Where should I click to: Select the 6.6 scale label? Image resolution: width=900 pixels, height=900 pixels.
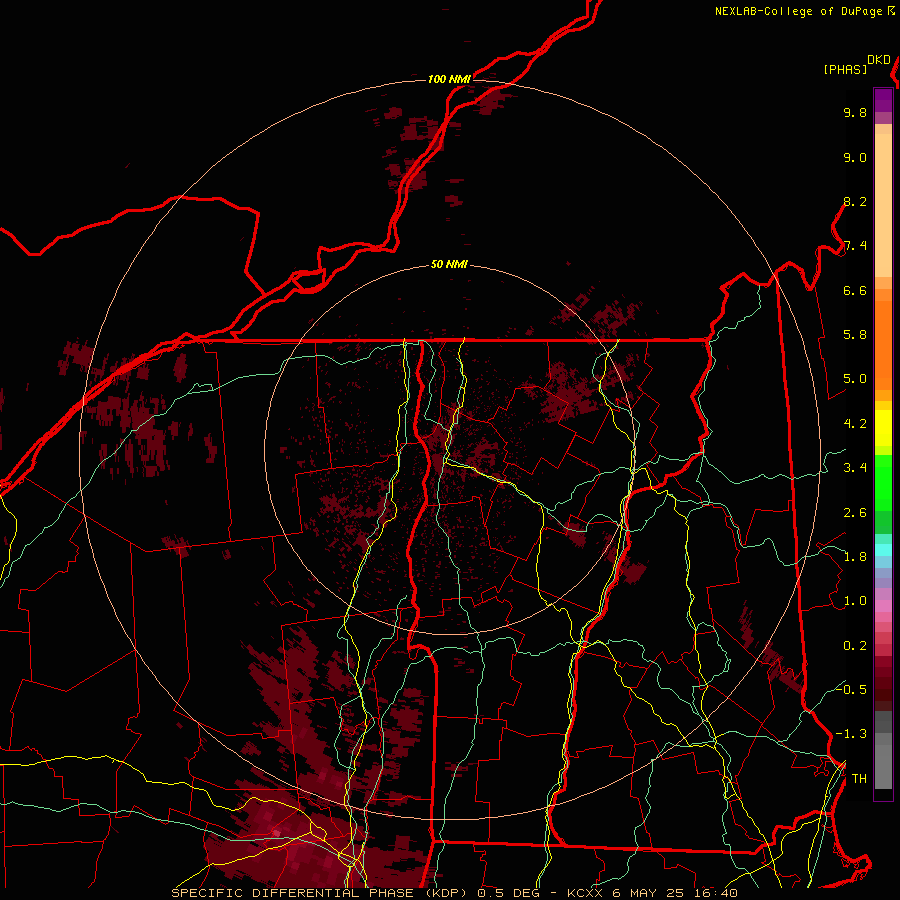[855, 290]
